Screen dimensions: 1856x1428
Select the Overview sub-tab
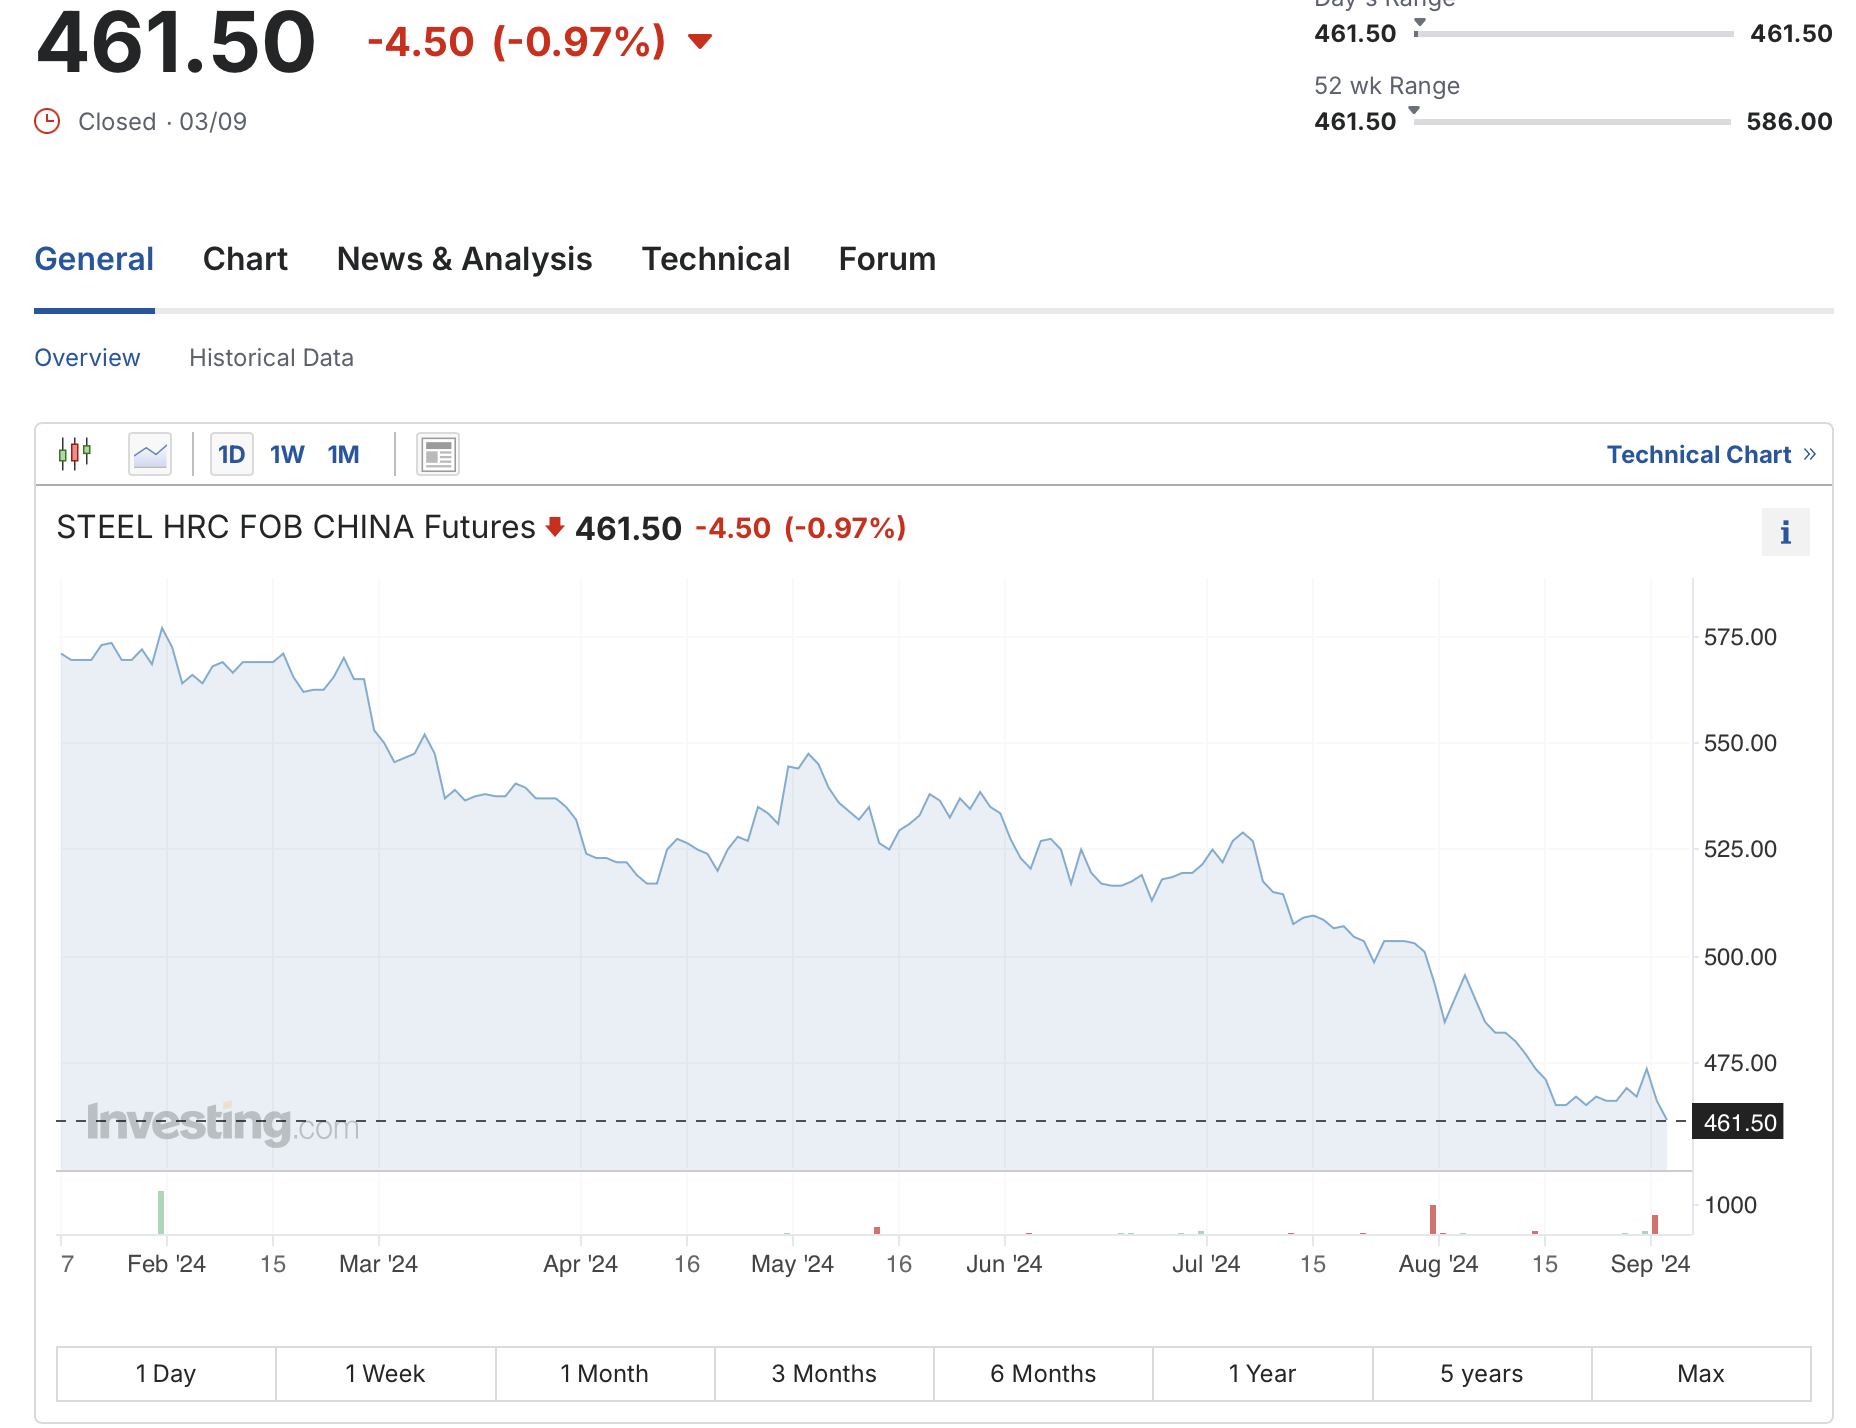pos(87,357)
